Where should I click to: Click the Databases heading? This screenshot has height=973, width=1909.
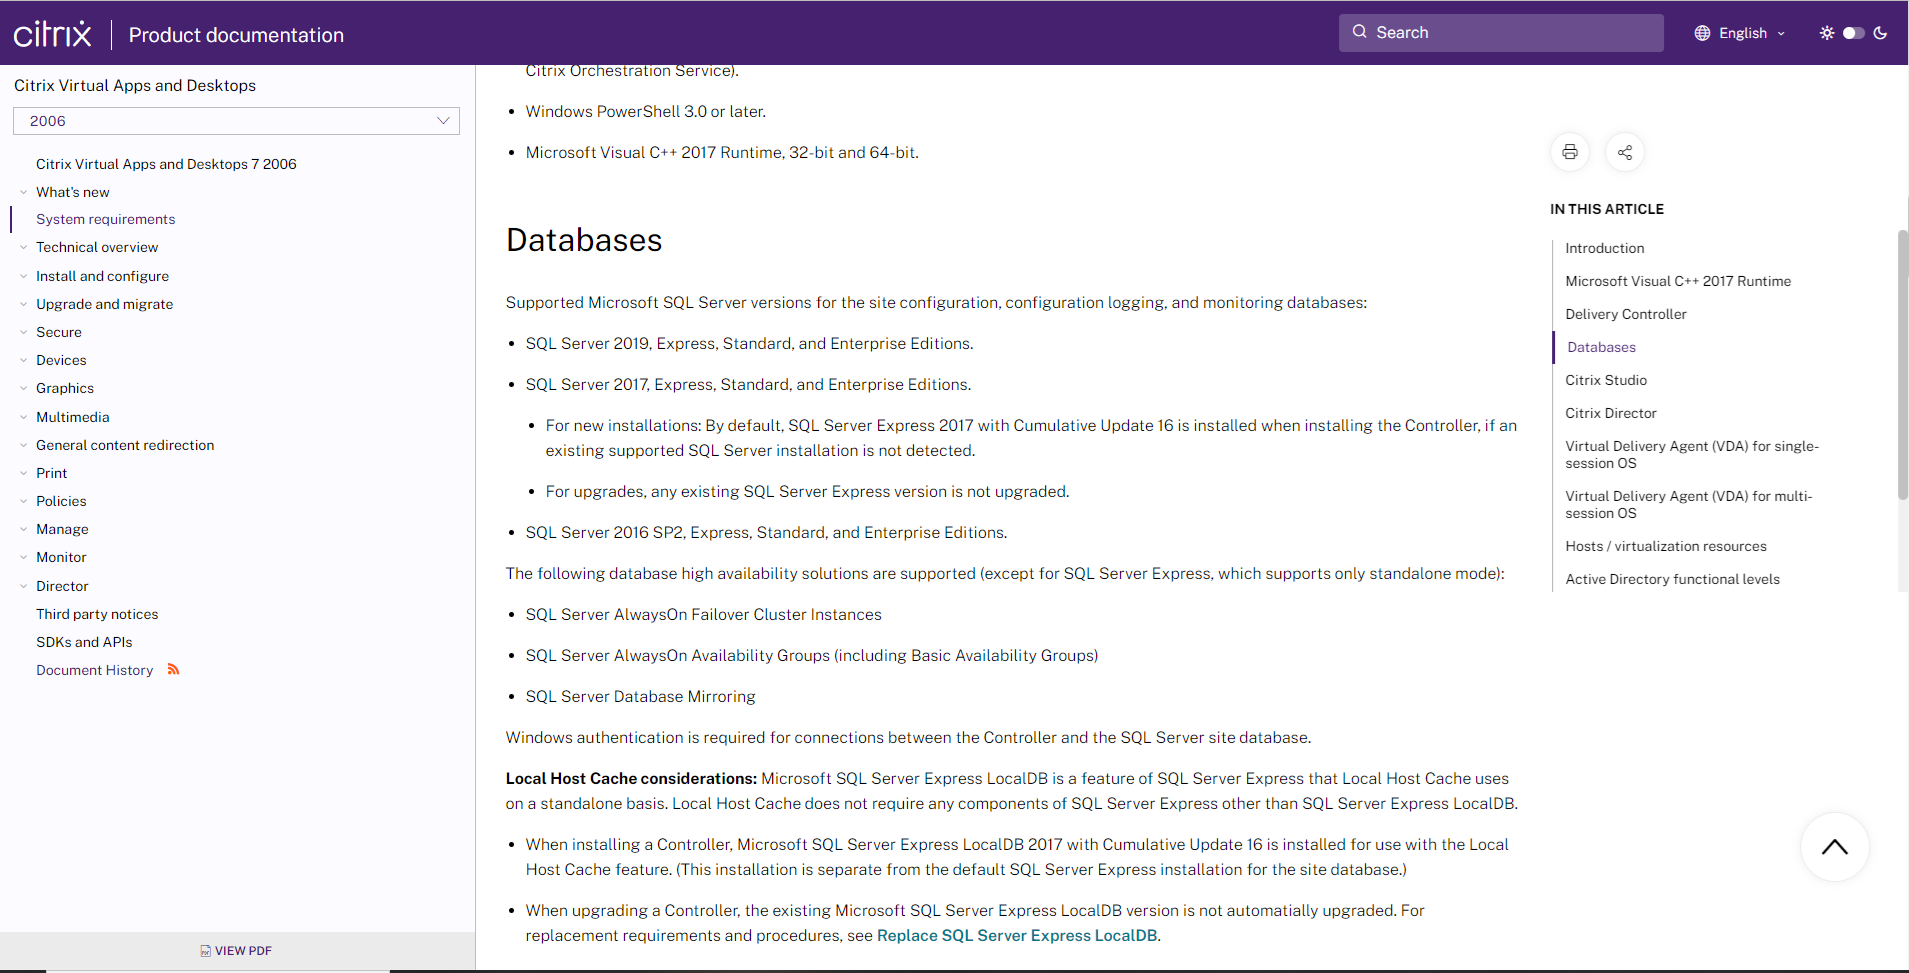(x=584, y=240)
